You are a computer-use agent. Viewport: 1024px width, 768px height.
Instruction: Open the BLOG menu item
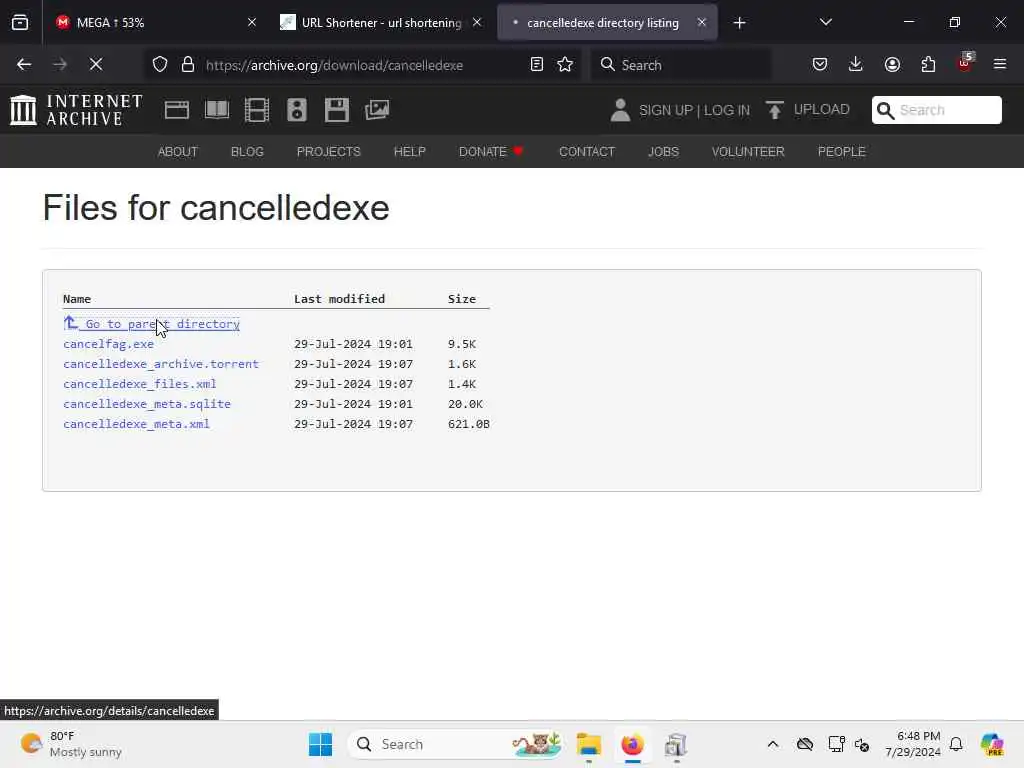click(247, 152)
